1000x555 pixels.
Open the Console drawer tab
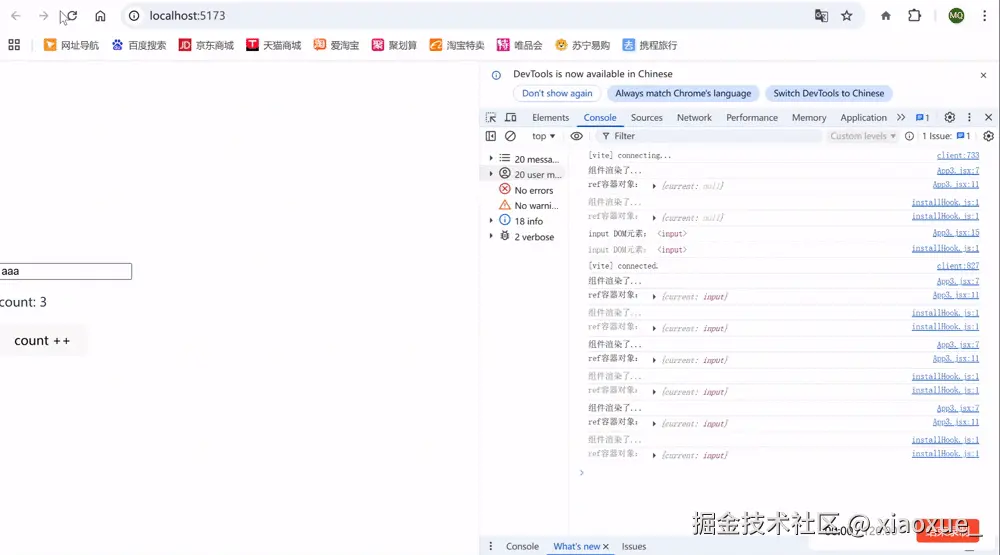522,547
